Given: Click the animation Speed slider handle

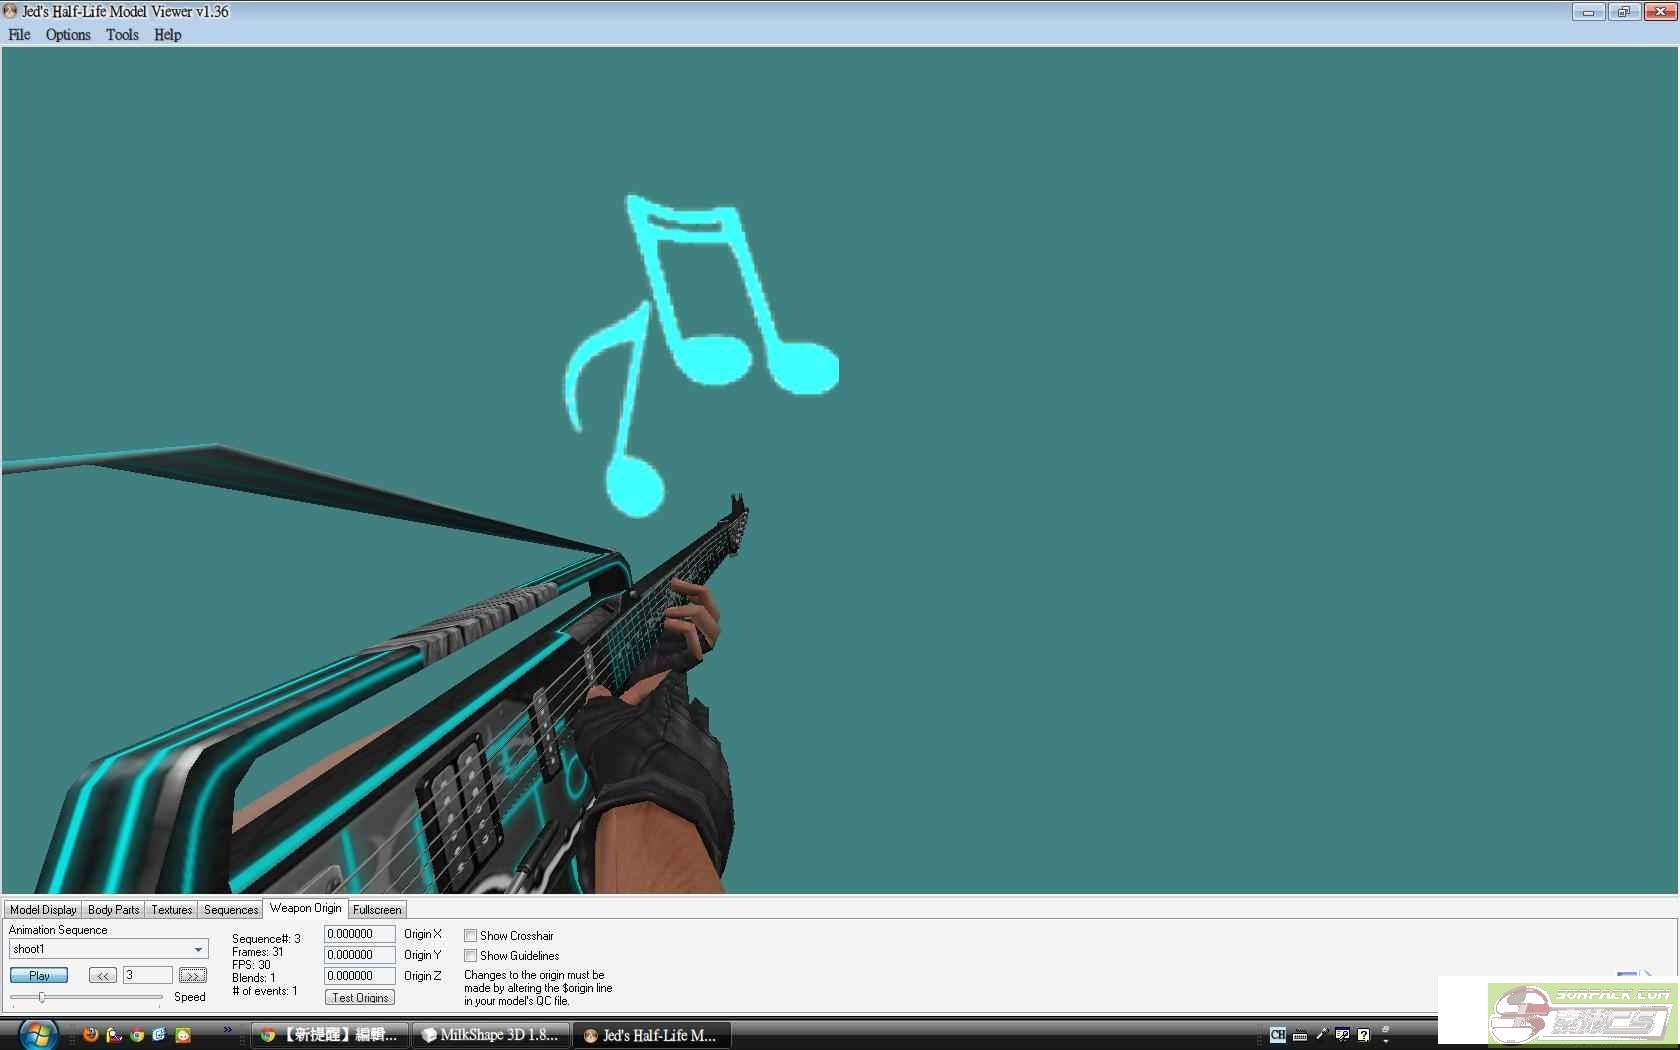Looking at the screenshot, I should click(42, 997).
